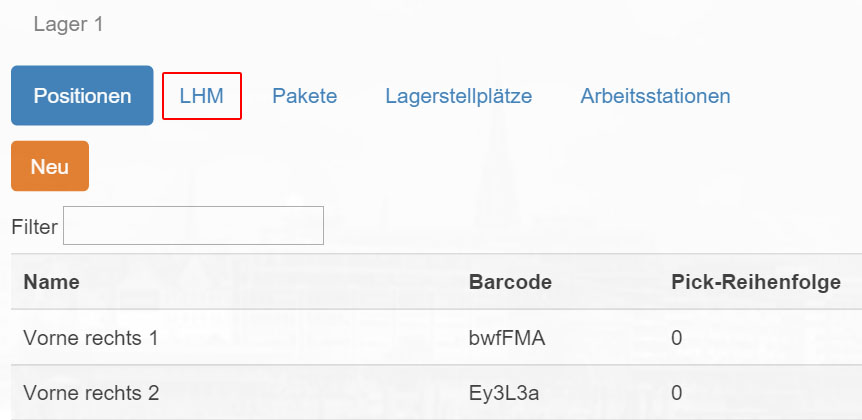This screenshot has height=420, width=862.
Task: Go to the Arbeitsstationen tab
Action: point(655,96)
